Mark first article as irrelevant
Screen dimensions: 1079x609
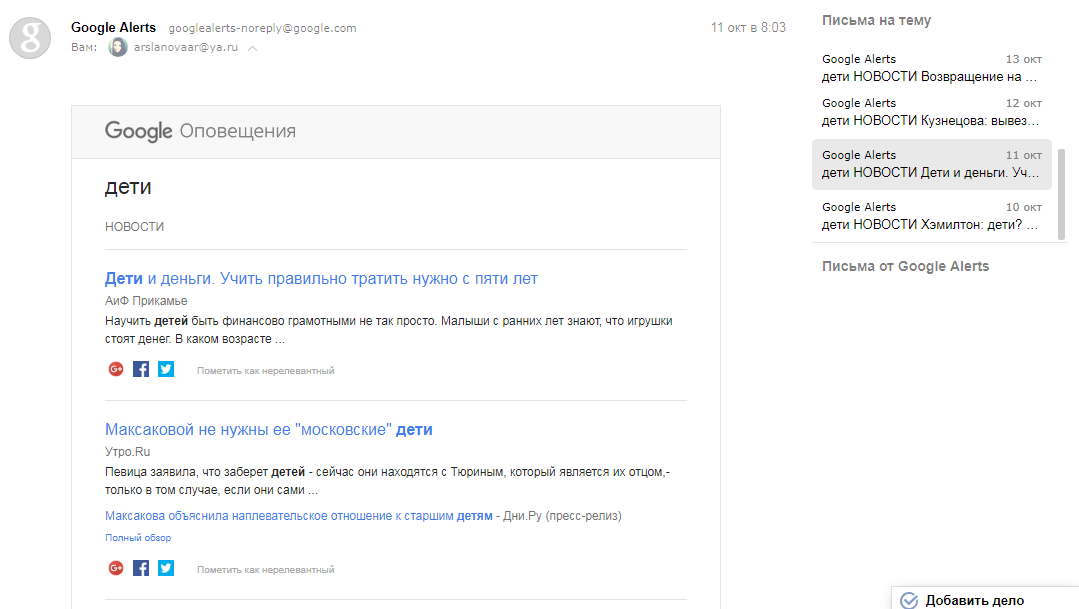pos(265,371)
